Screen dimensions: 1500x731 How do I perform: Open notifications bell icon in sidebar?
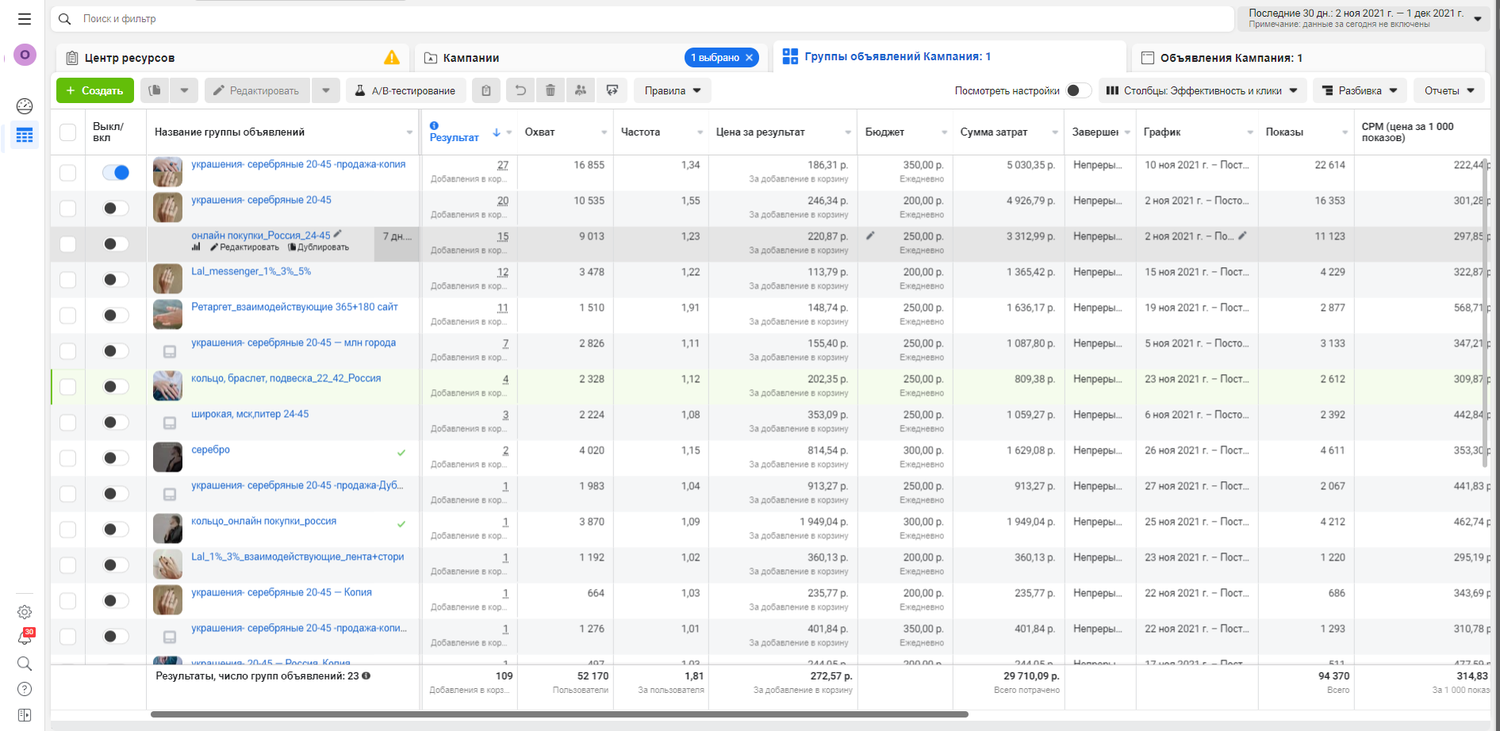25,638
